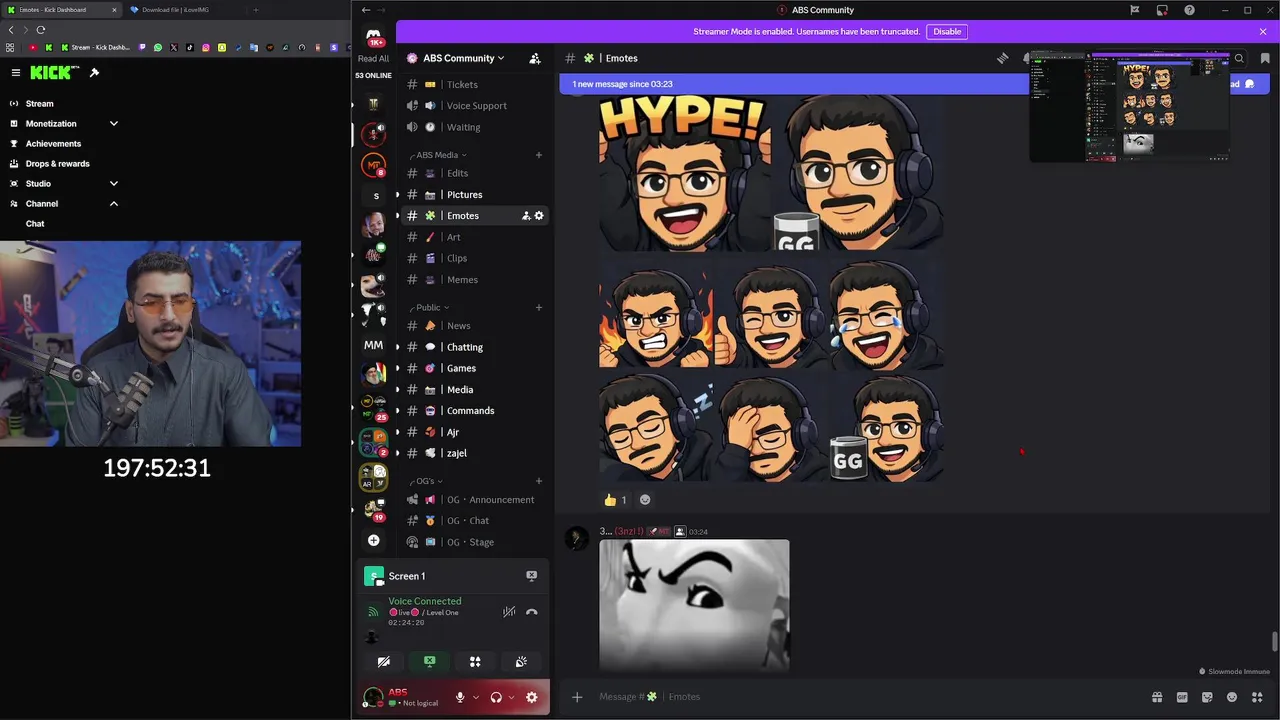The width and height of the screenshot is (1280, 720).
Task: Open Achievements in Kick dashboard
Action: pyautogui.click(x=53, y=144)
